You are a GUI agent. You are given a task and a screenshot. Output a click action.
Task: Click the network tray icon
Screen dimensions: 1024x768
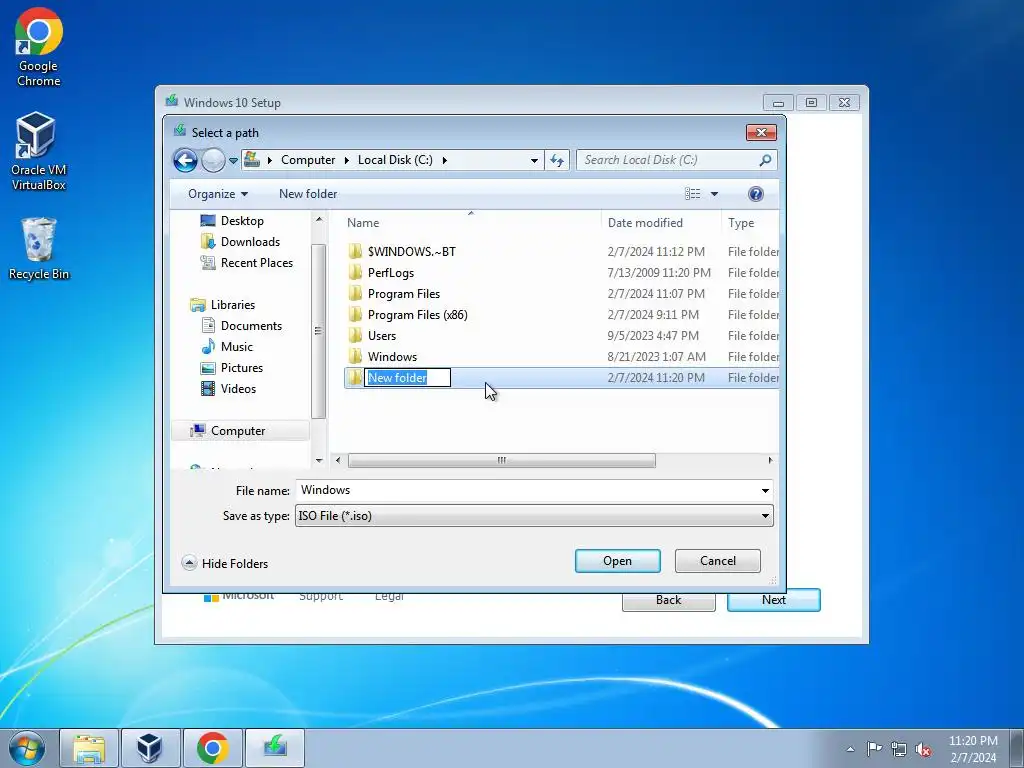pos(899,749)
